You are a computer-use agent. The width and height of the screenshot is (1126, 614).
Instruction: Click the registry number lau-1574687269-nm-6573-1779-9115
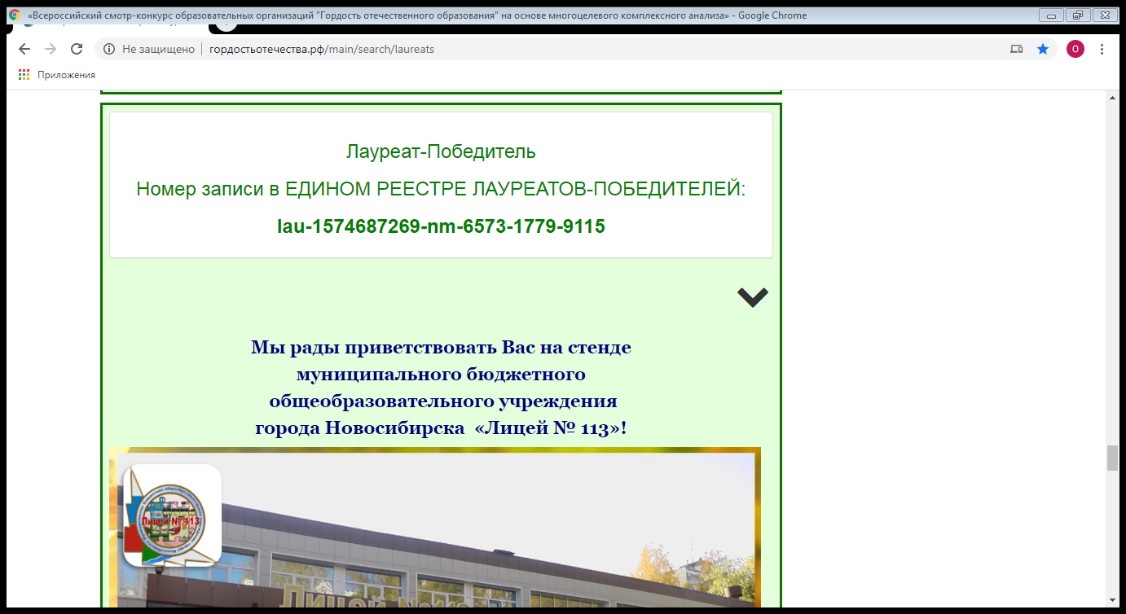pos(441,227)
